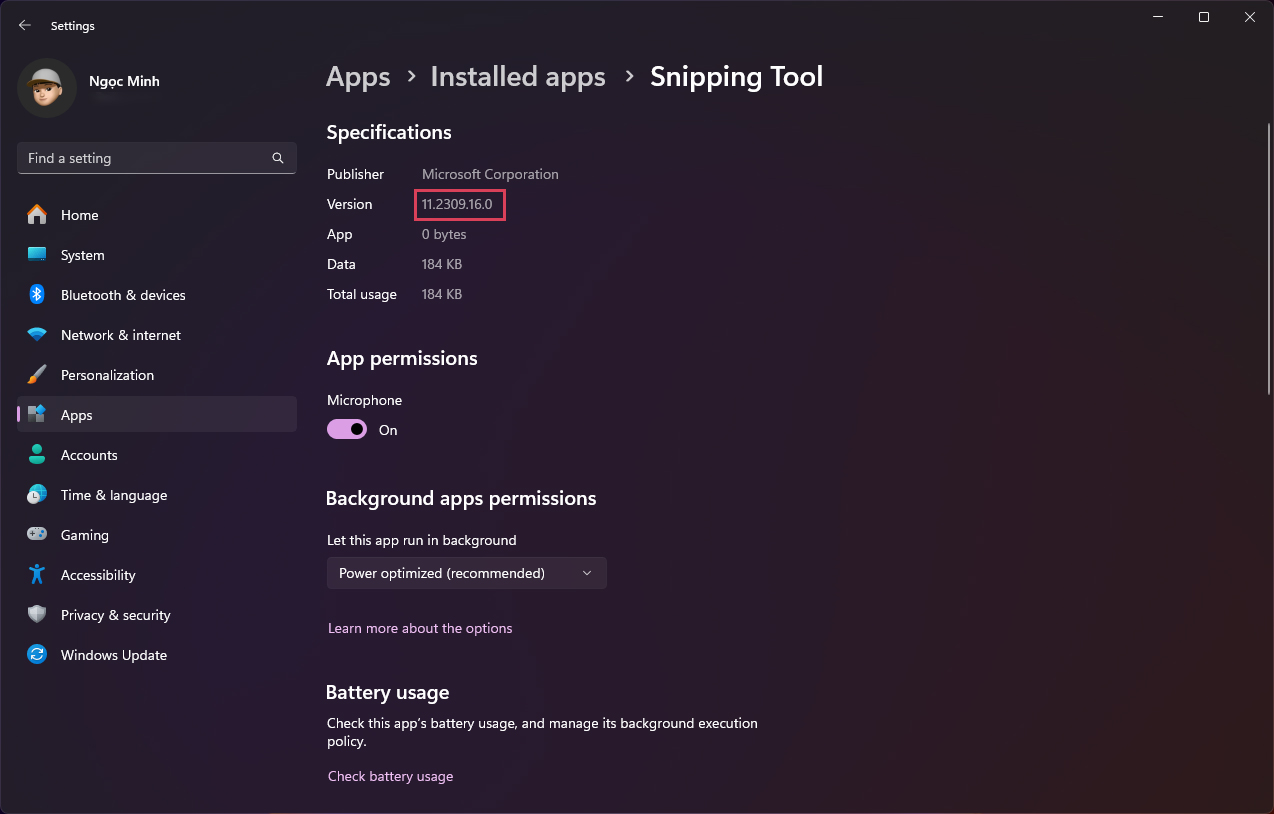The height and width of the screenshot is (814, 1274).
Task: Click the Network wifi icon
Action: click(x=37, y=335)
